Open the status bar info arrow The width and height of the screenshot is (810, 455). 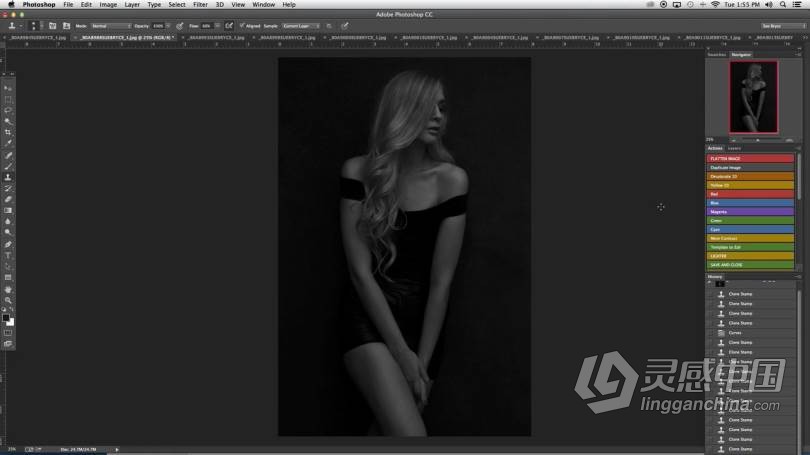117,449
